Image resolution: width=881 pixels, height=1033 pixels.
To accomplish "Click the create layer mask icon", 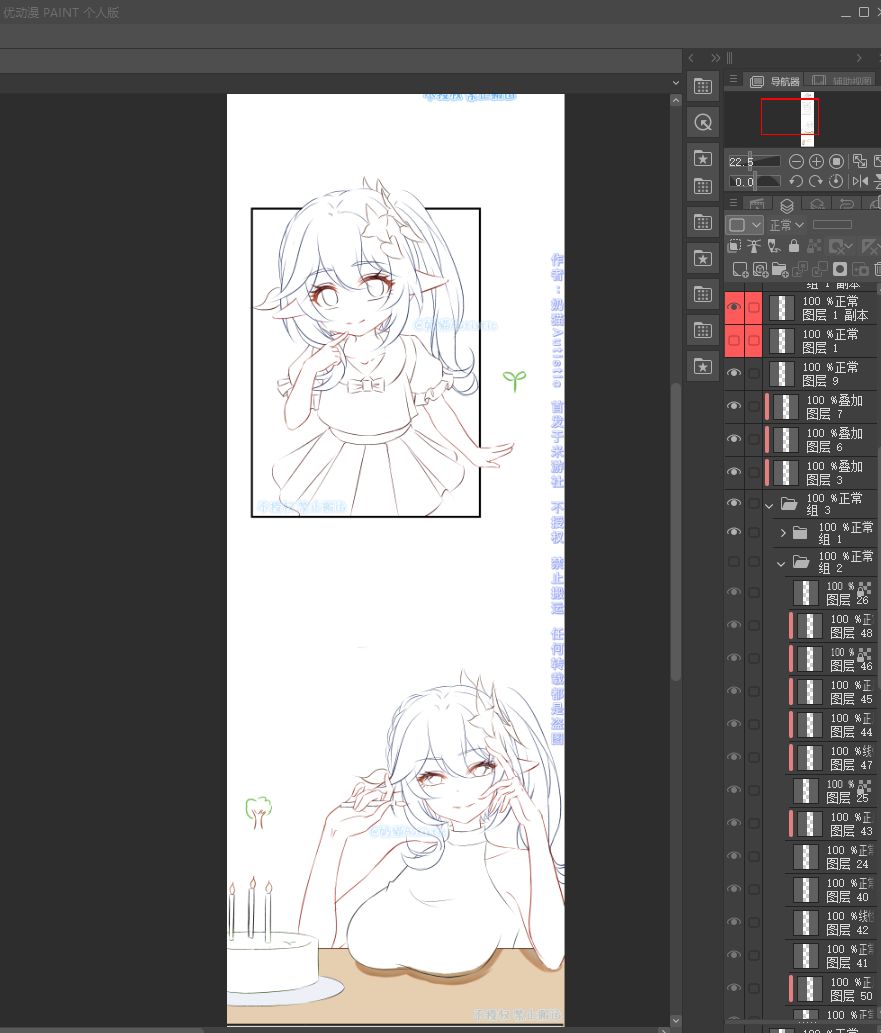I will (x=840, y=269).
